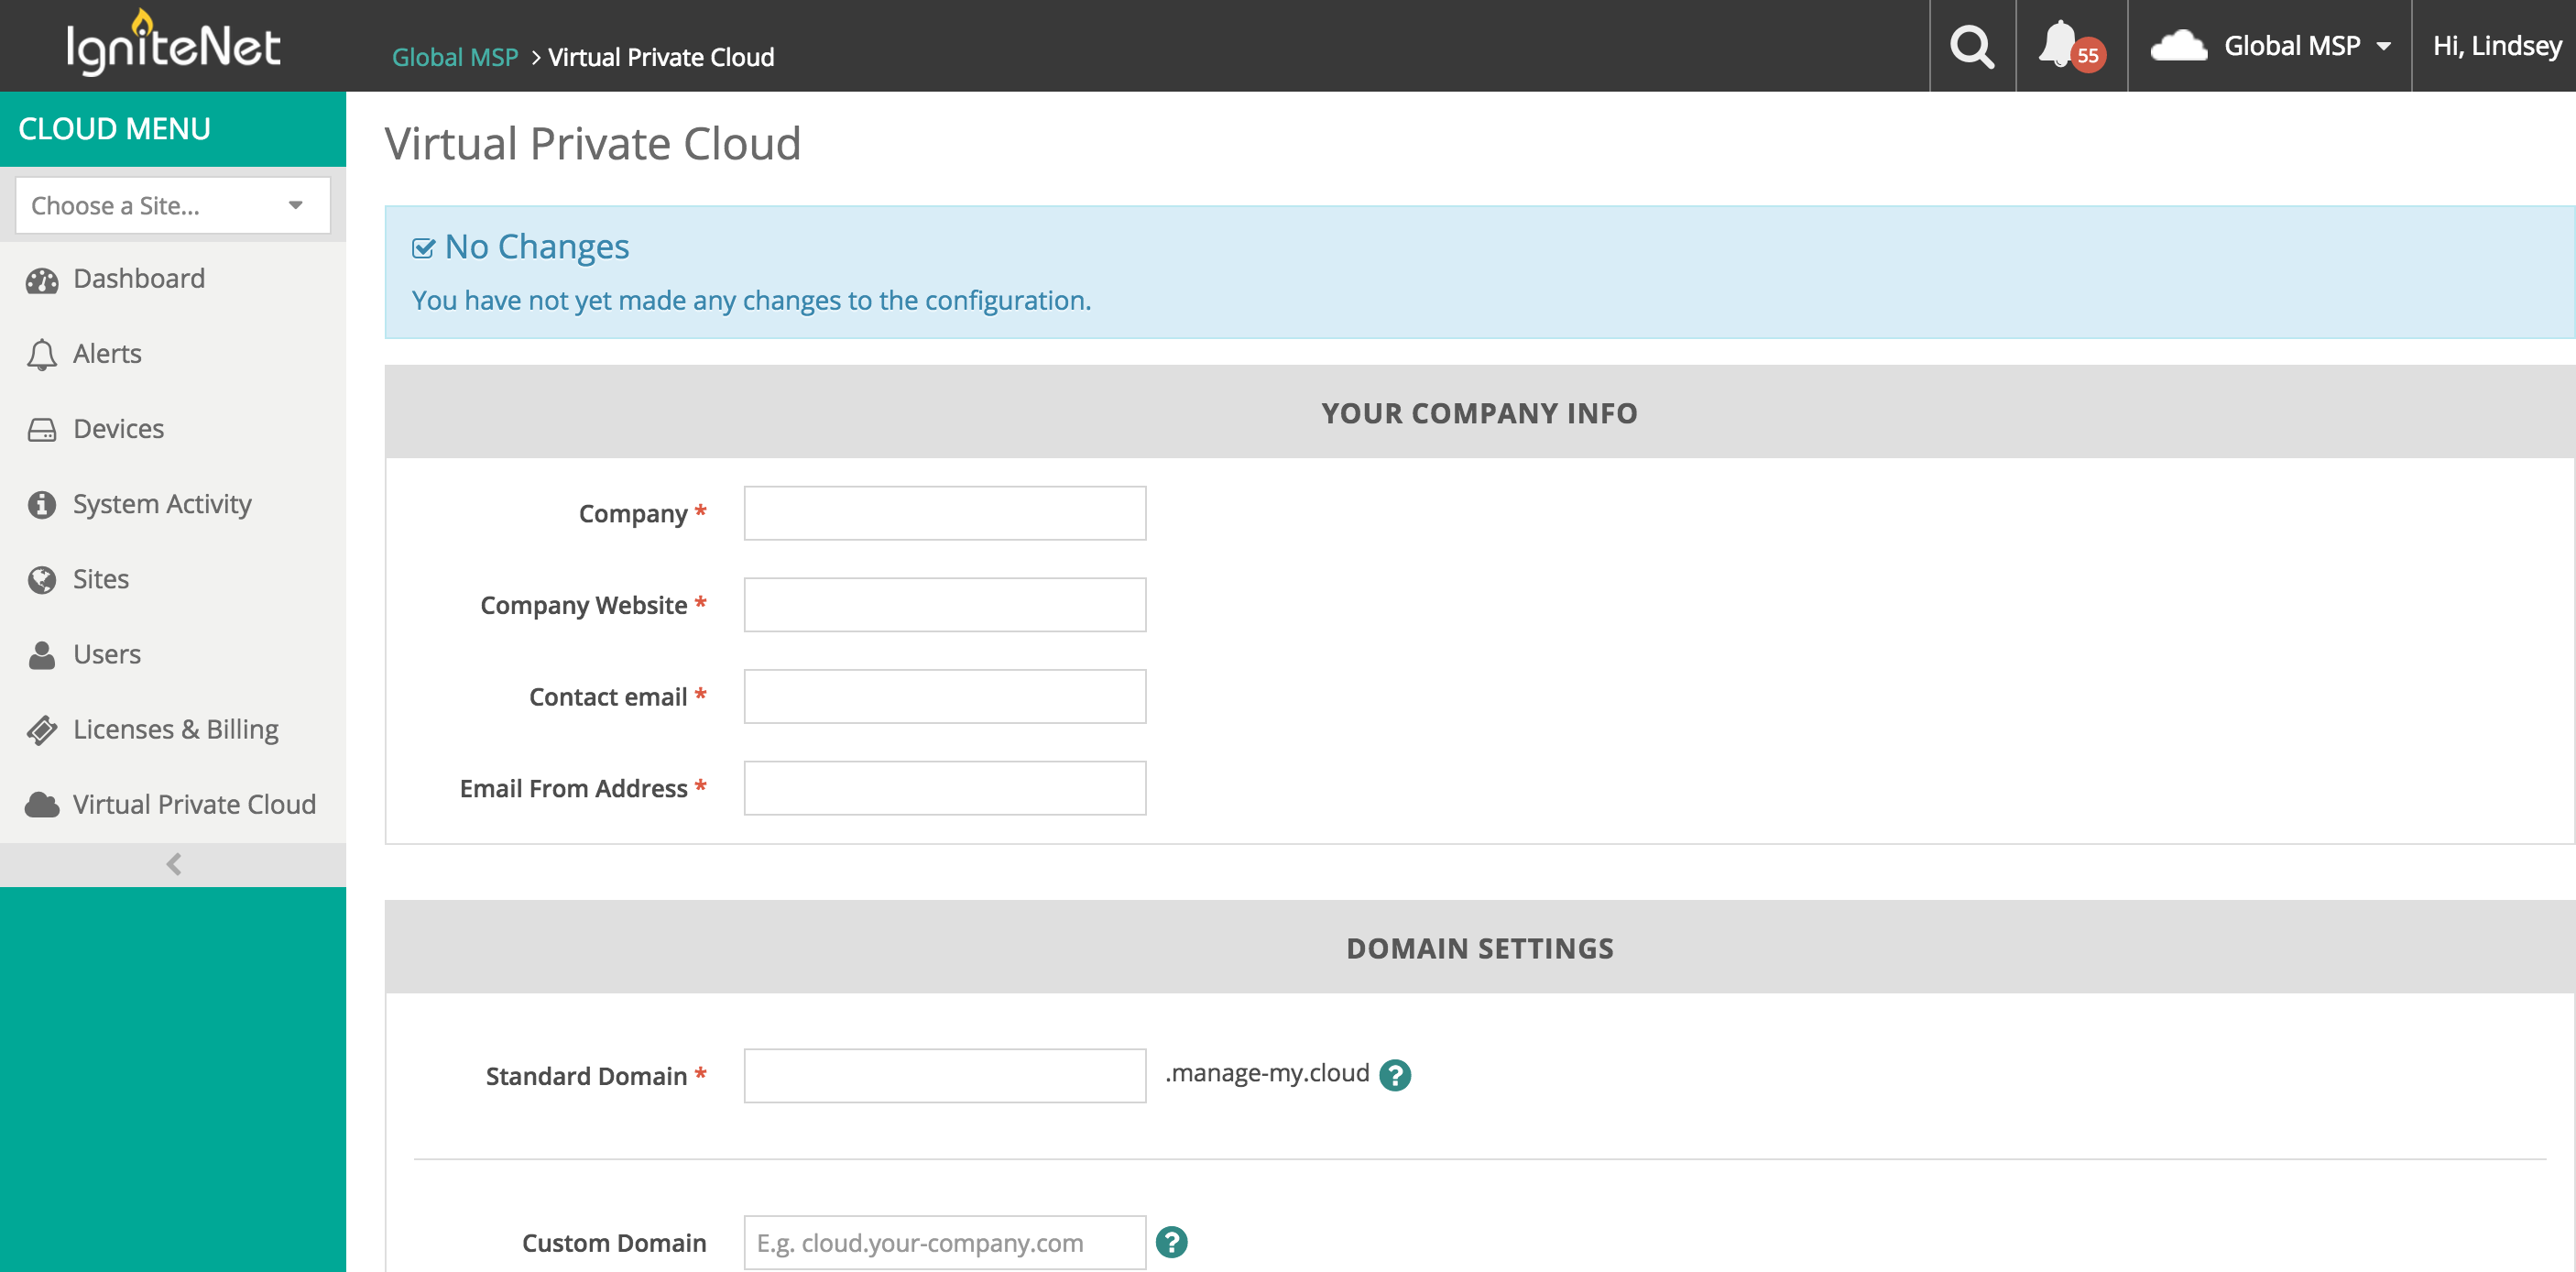Show help for Standard Domain question icon
2576x1272 pixels.
tap(1394, 1075)
